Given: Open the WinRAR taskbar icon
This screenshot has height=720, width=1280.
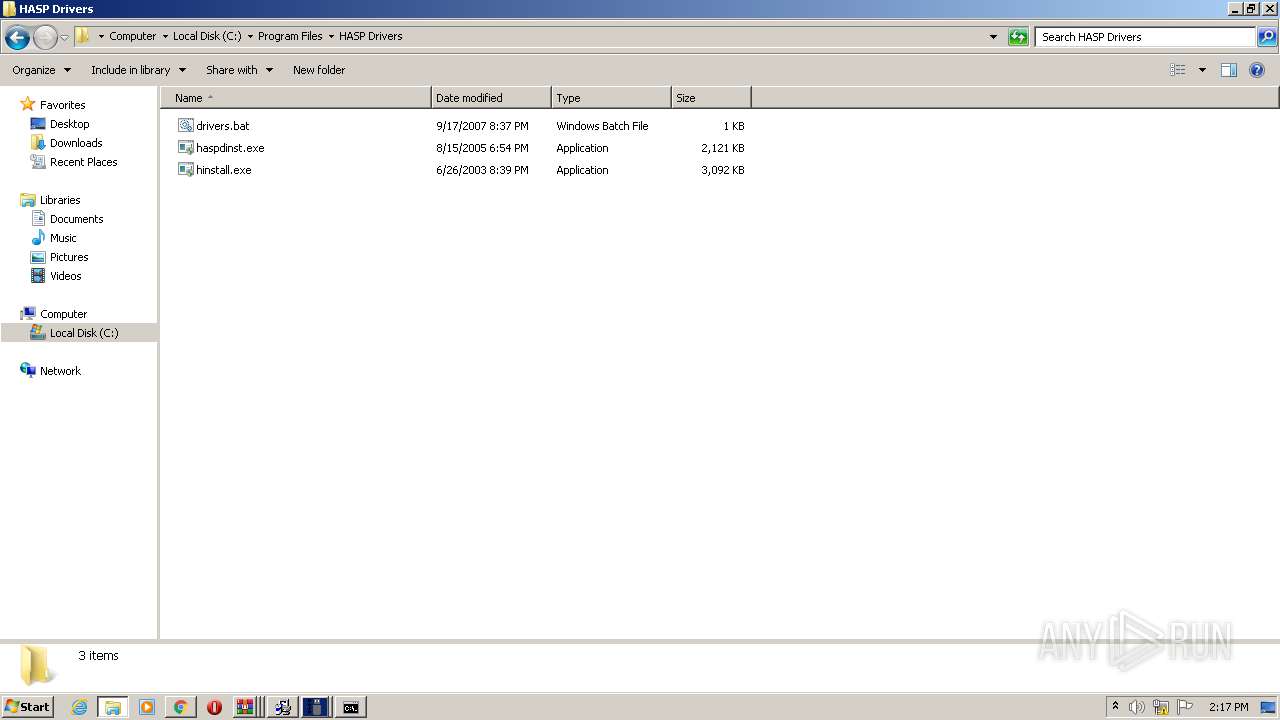Looking at the screenshot, I should [x=247, y=707].
